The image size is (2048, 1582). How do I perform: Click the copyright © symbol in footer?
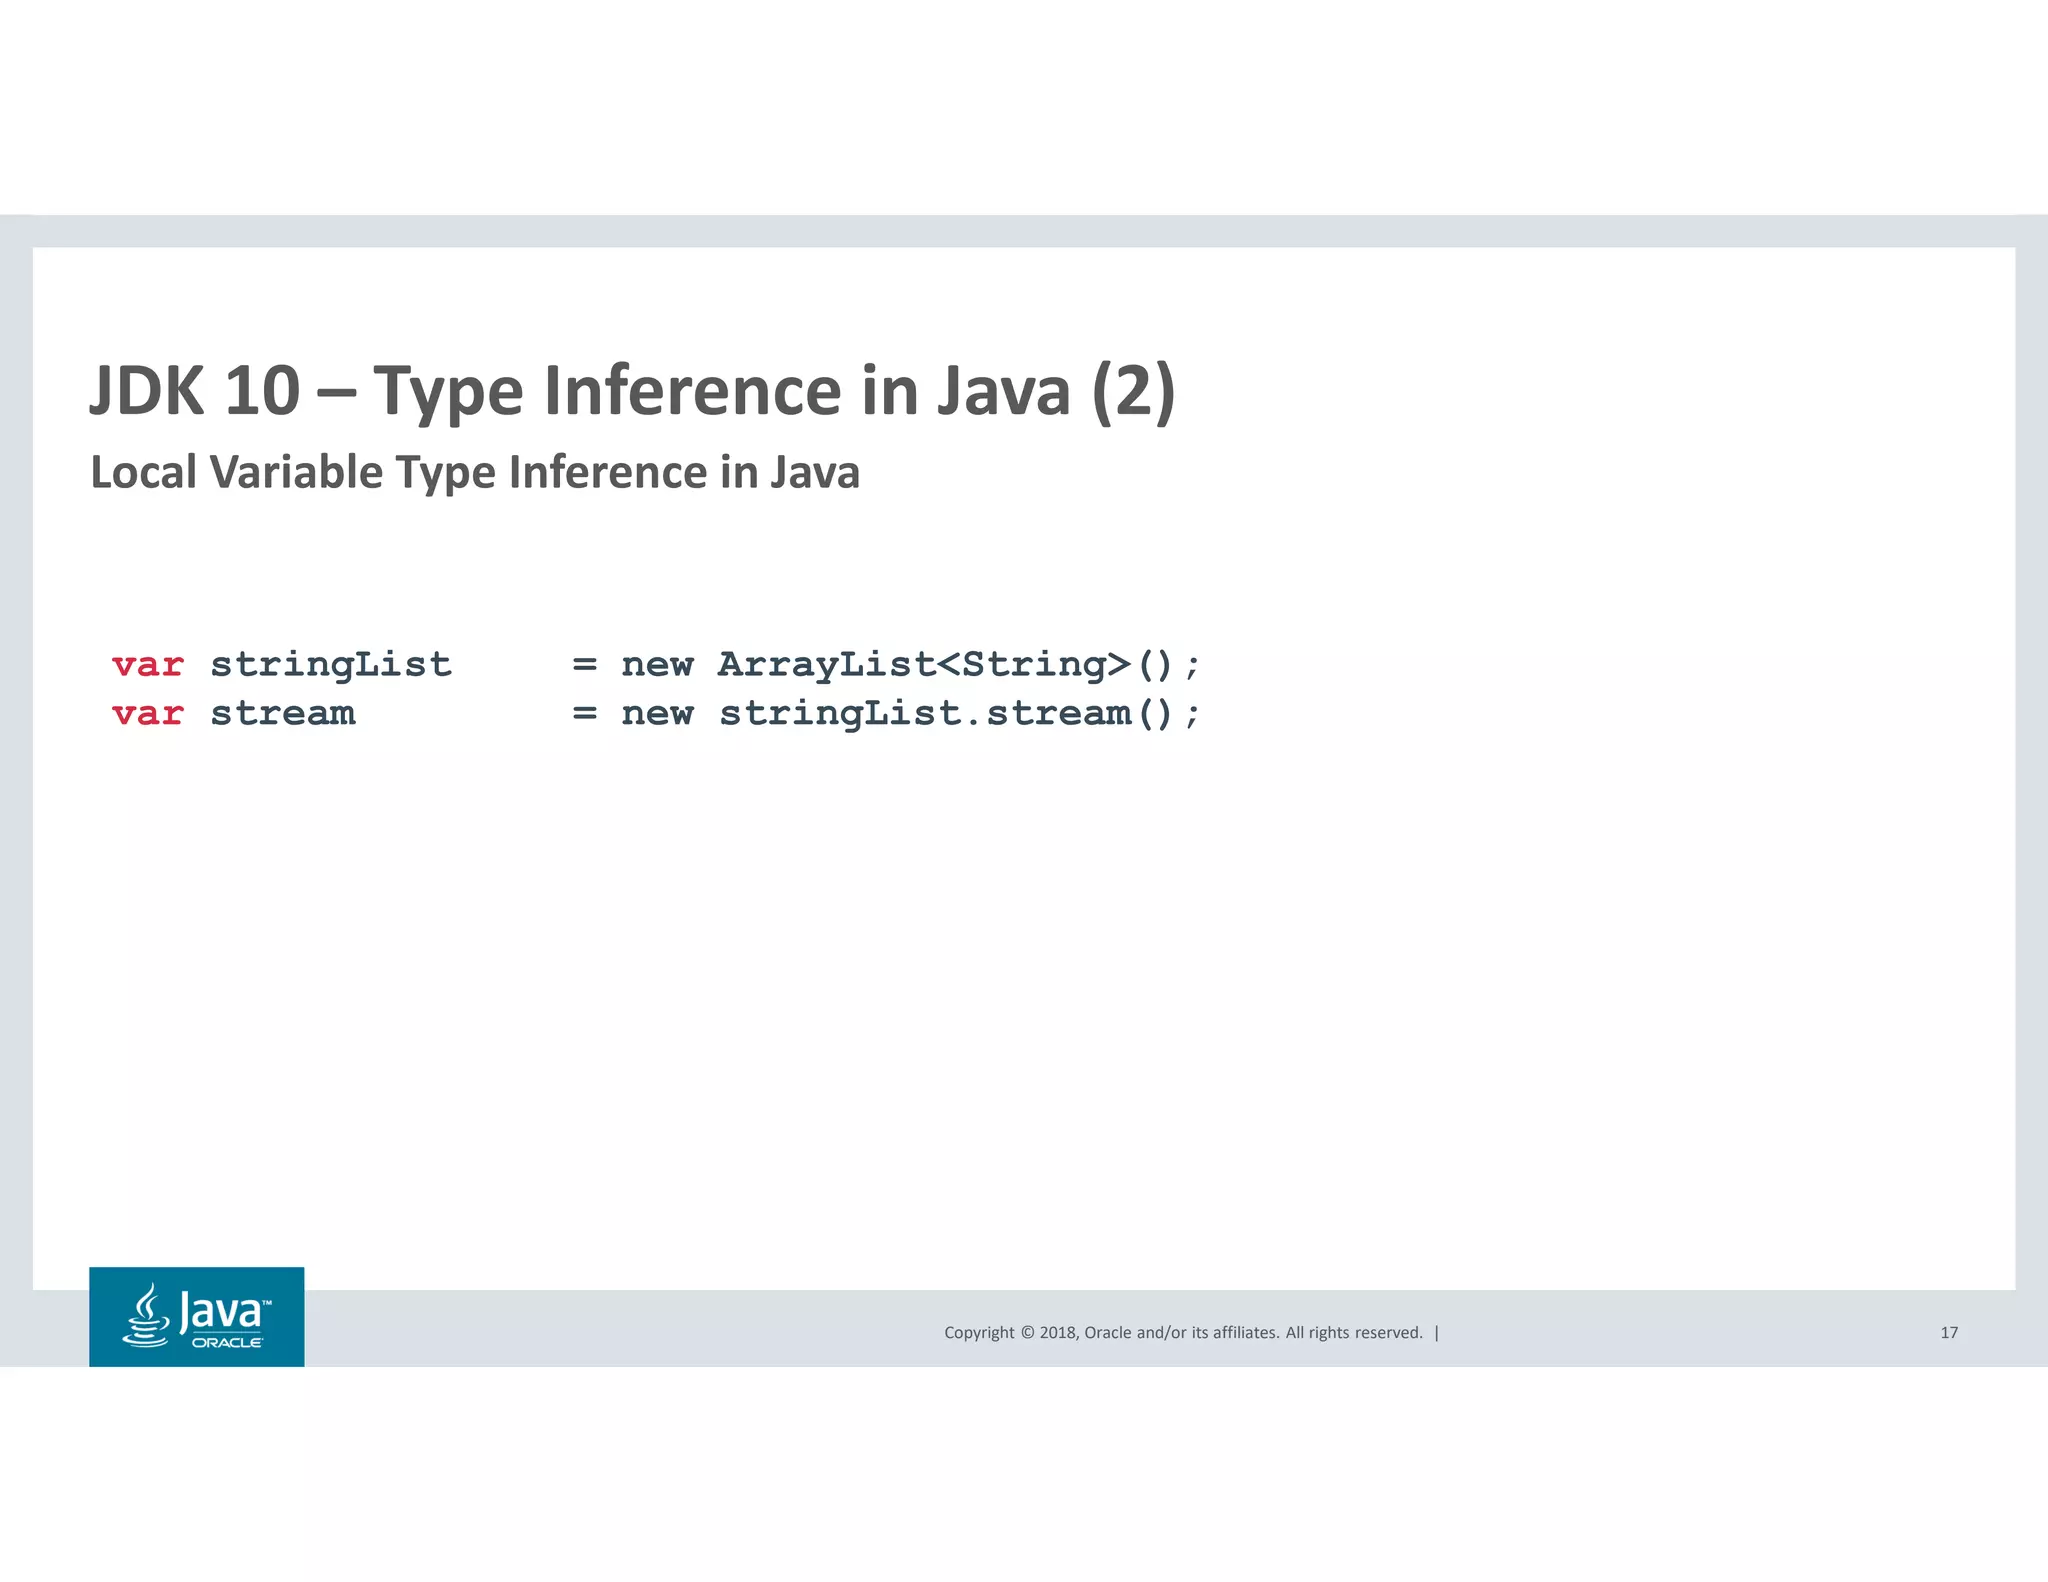[x=1026, y=1332]
